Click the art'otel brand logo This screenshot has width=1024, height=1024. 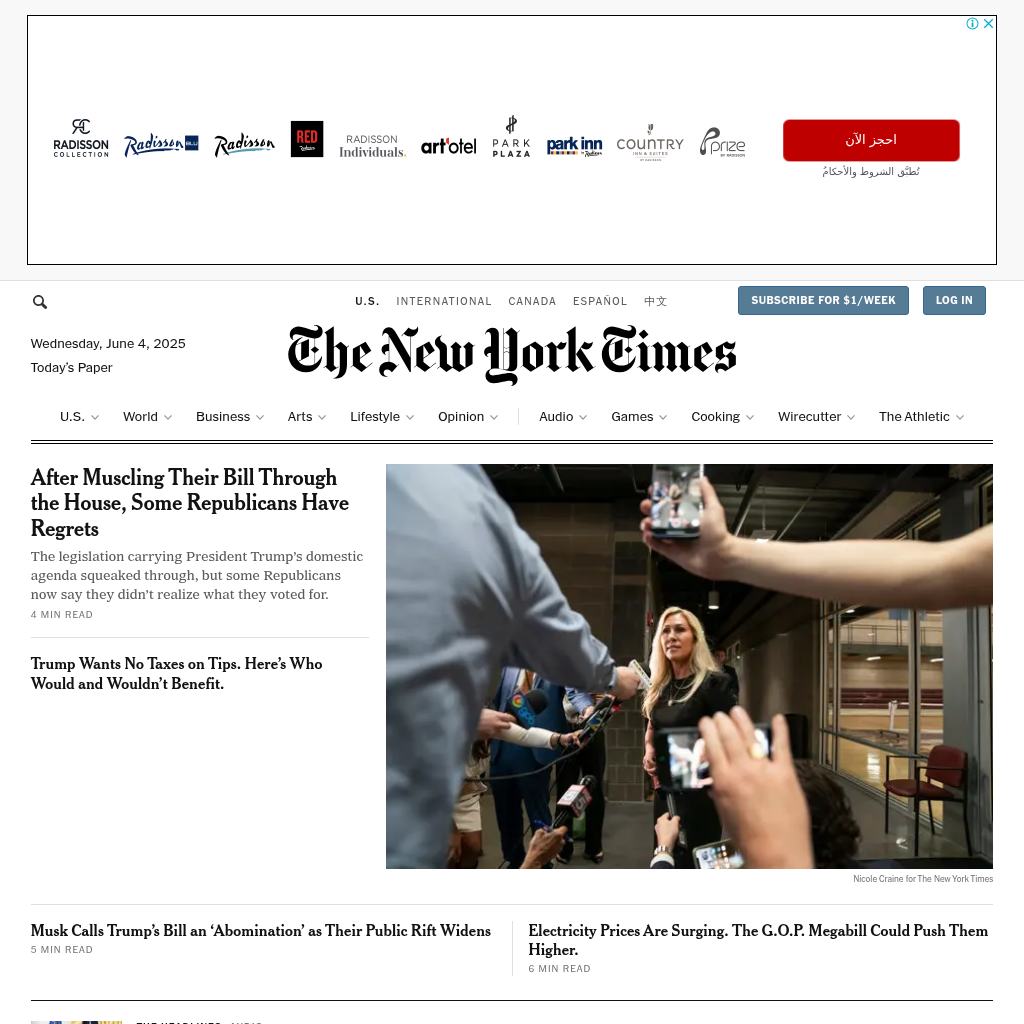coord(449,146)
